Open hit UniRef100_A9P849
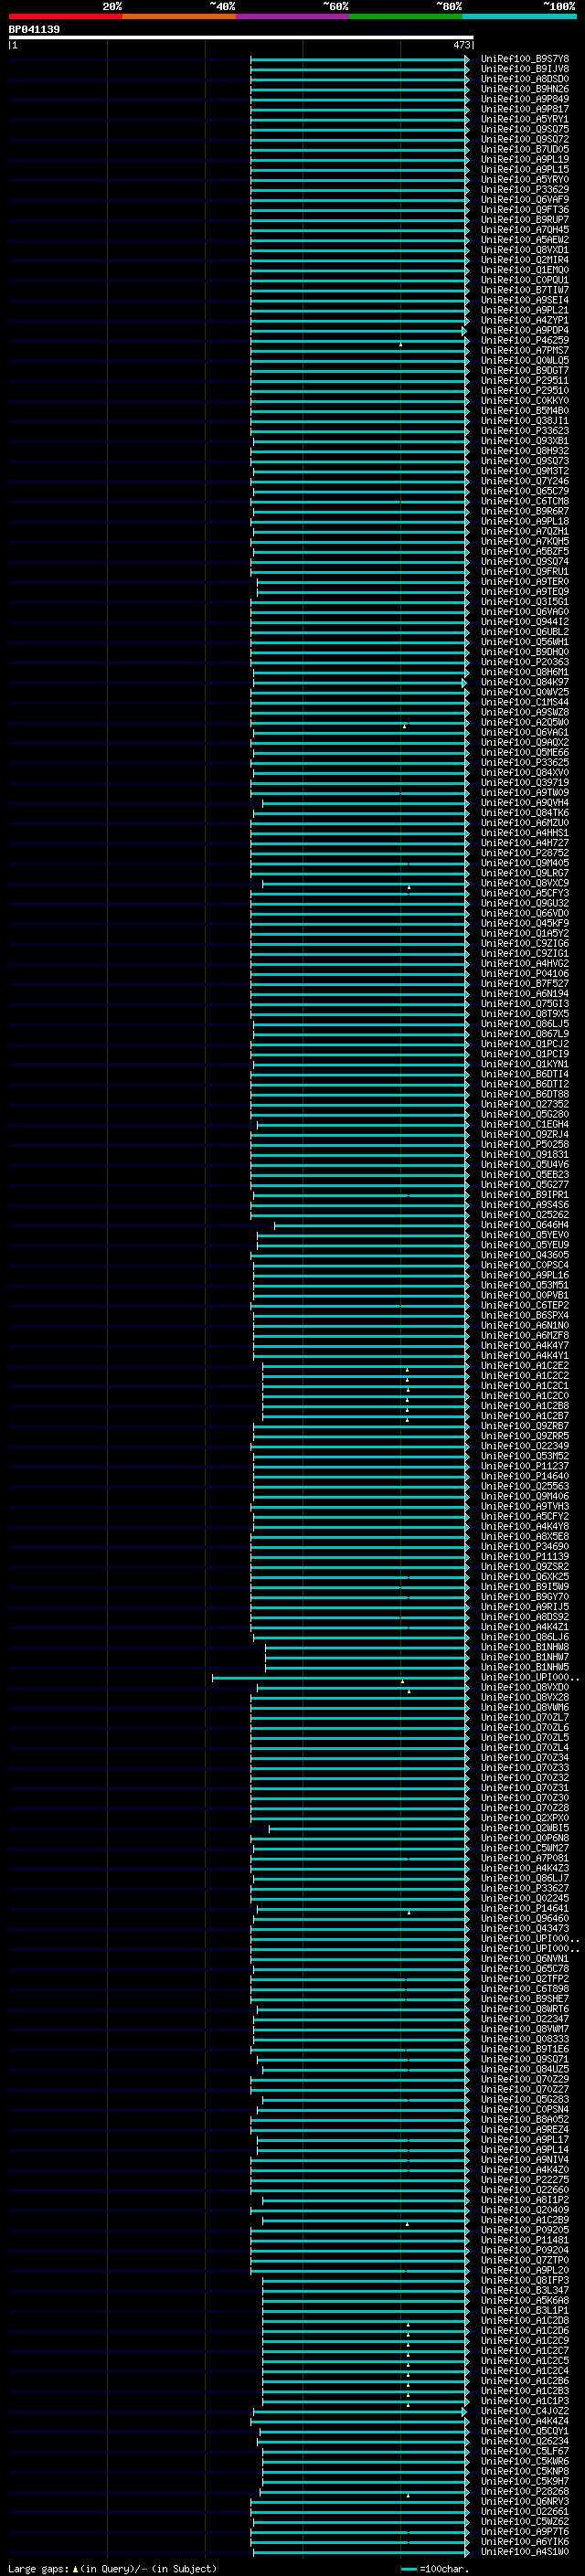 pos(524,99)
